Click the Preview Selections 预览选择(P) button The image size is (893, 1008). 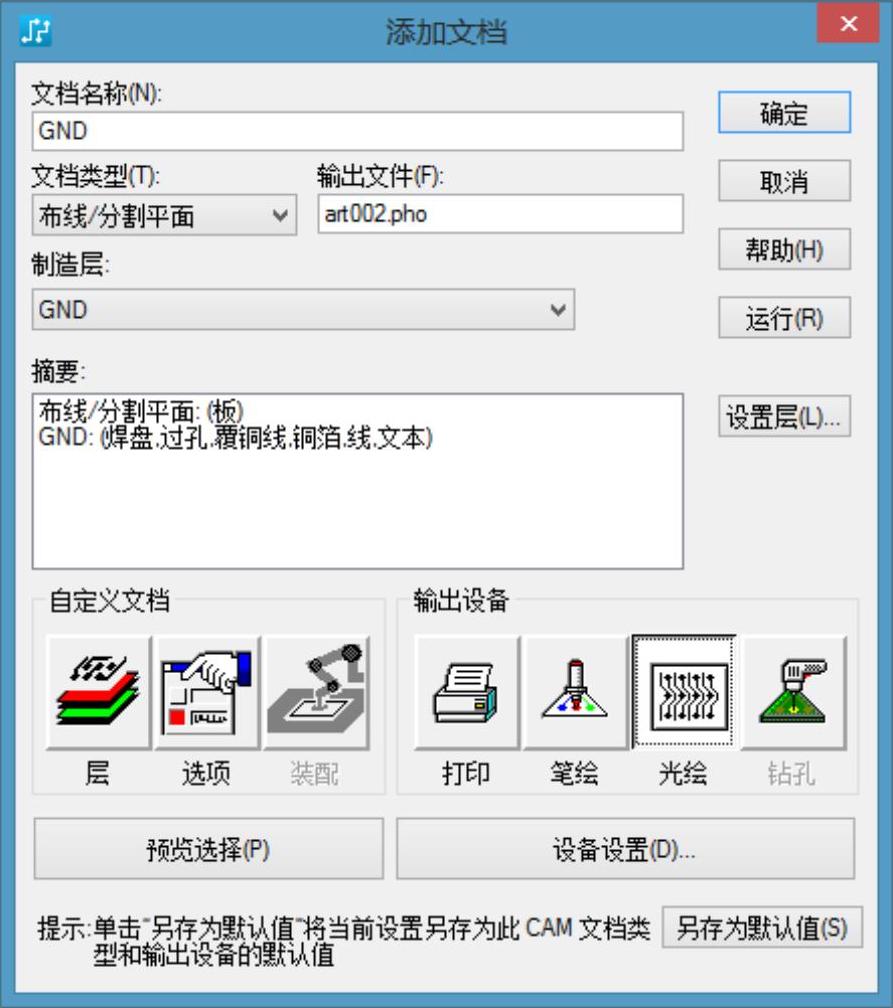208,849
